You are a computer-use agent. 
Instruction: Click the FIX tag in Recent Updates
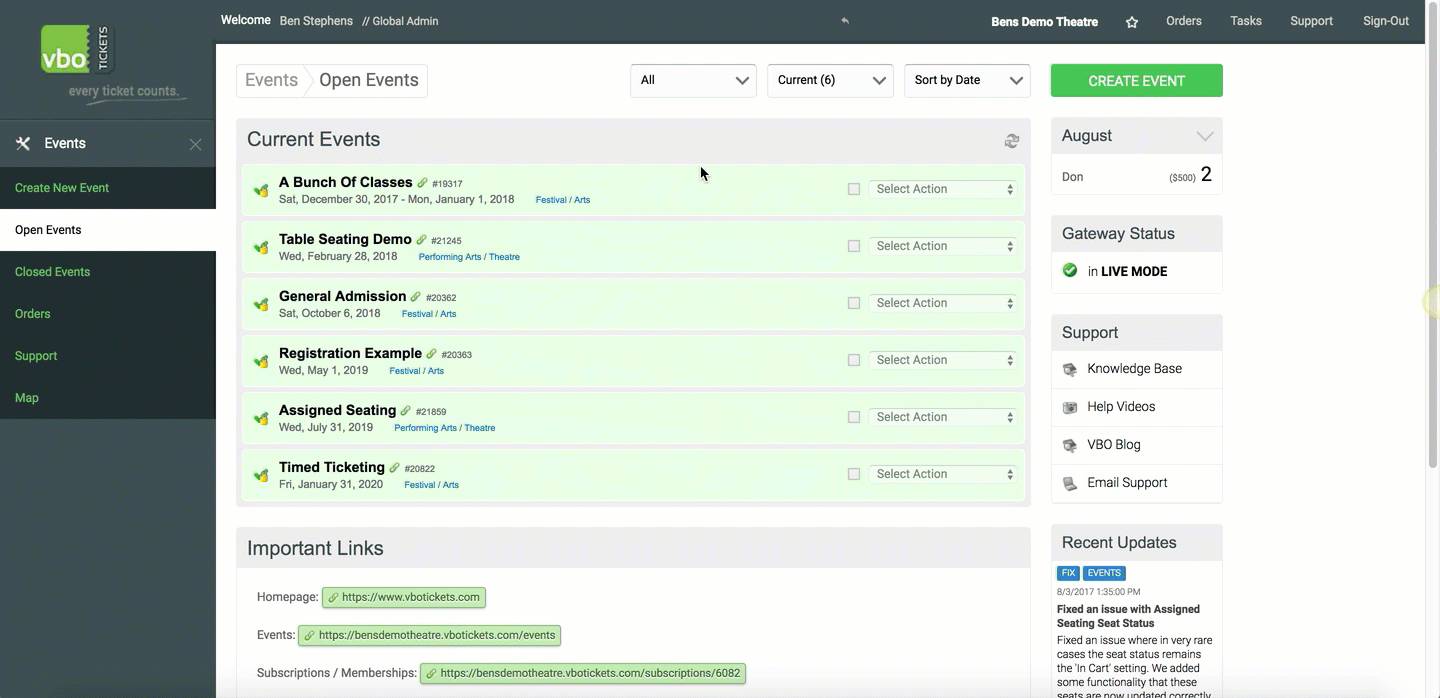(1068, 573)
